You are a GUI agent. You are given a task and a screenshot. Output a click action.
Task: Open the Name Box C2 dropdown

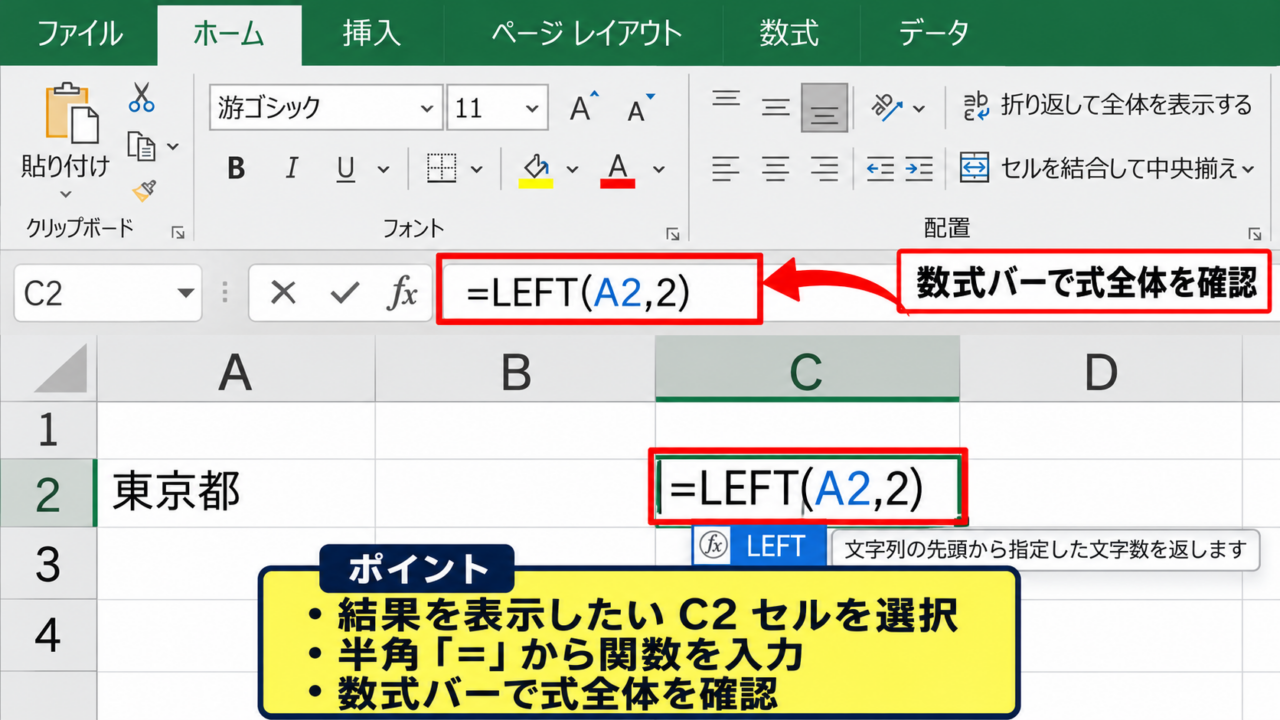pyautogui.click(x=186, y=294)
